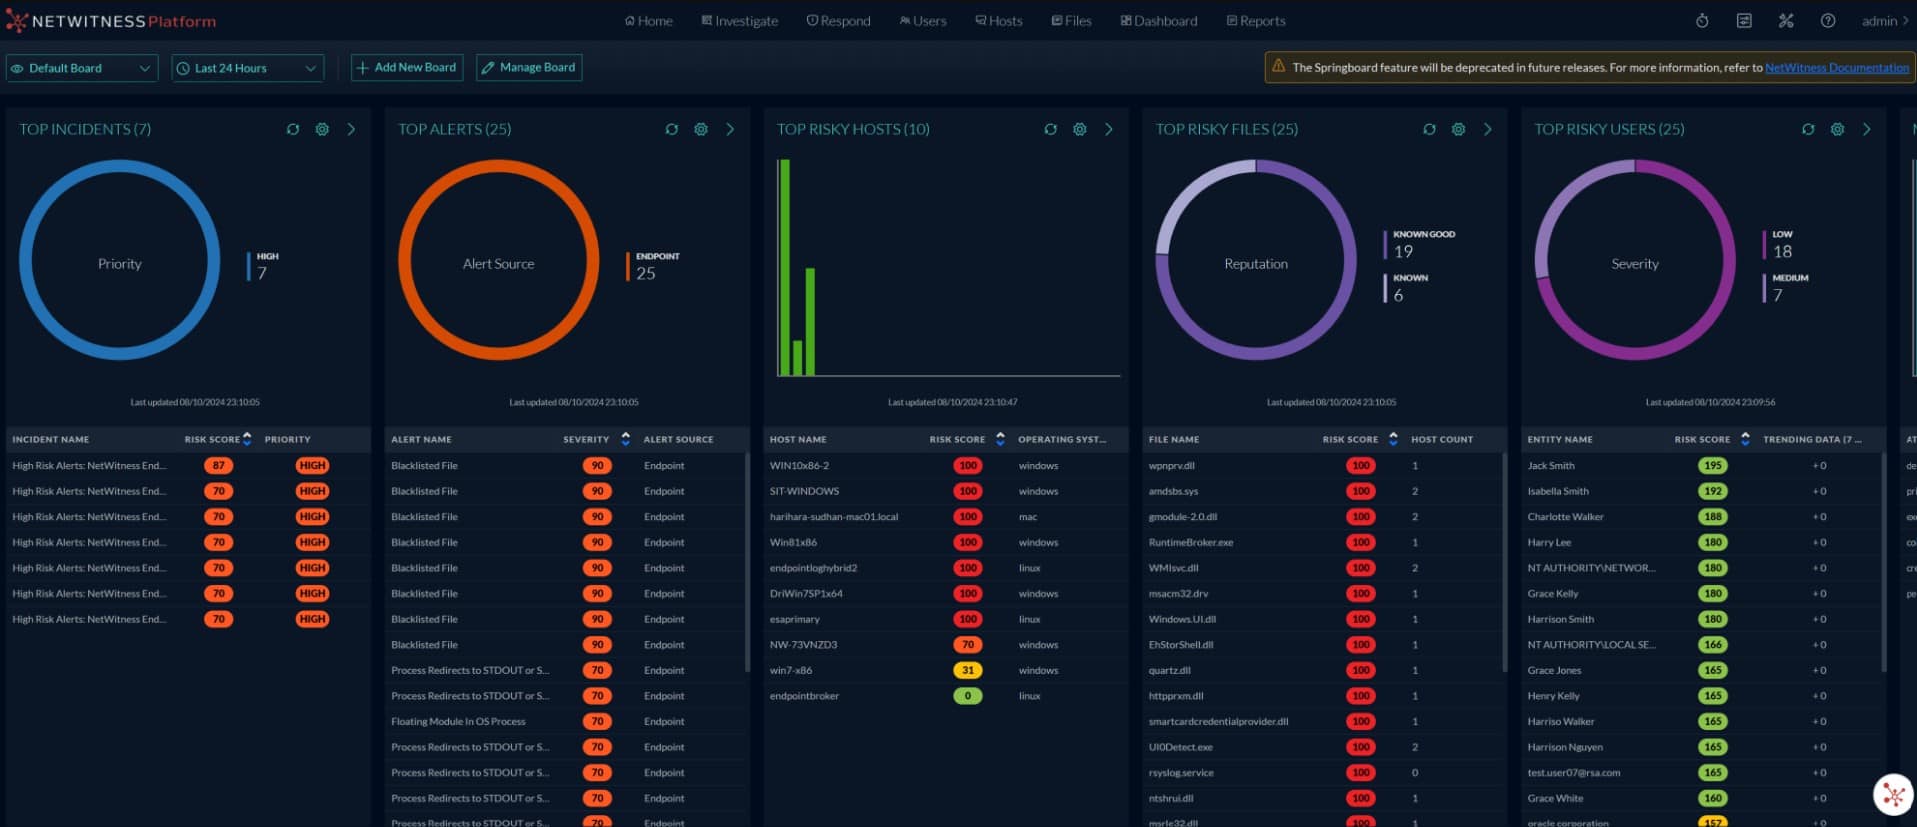1917x827 pixels.
Task: Select the WIN10x86-2 host row
Action: 945,466
